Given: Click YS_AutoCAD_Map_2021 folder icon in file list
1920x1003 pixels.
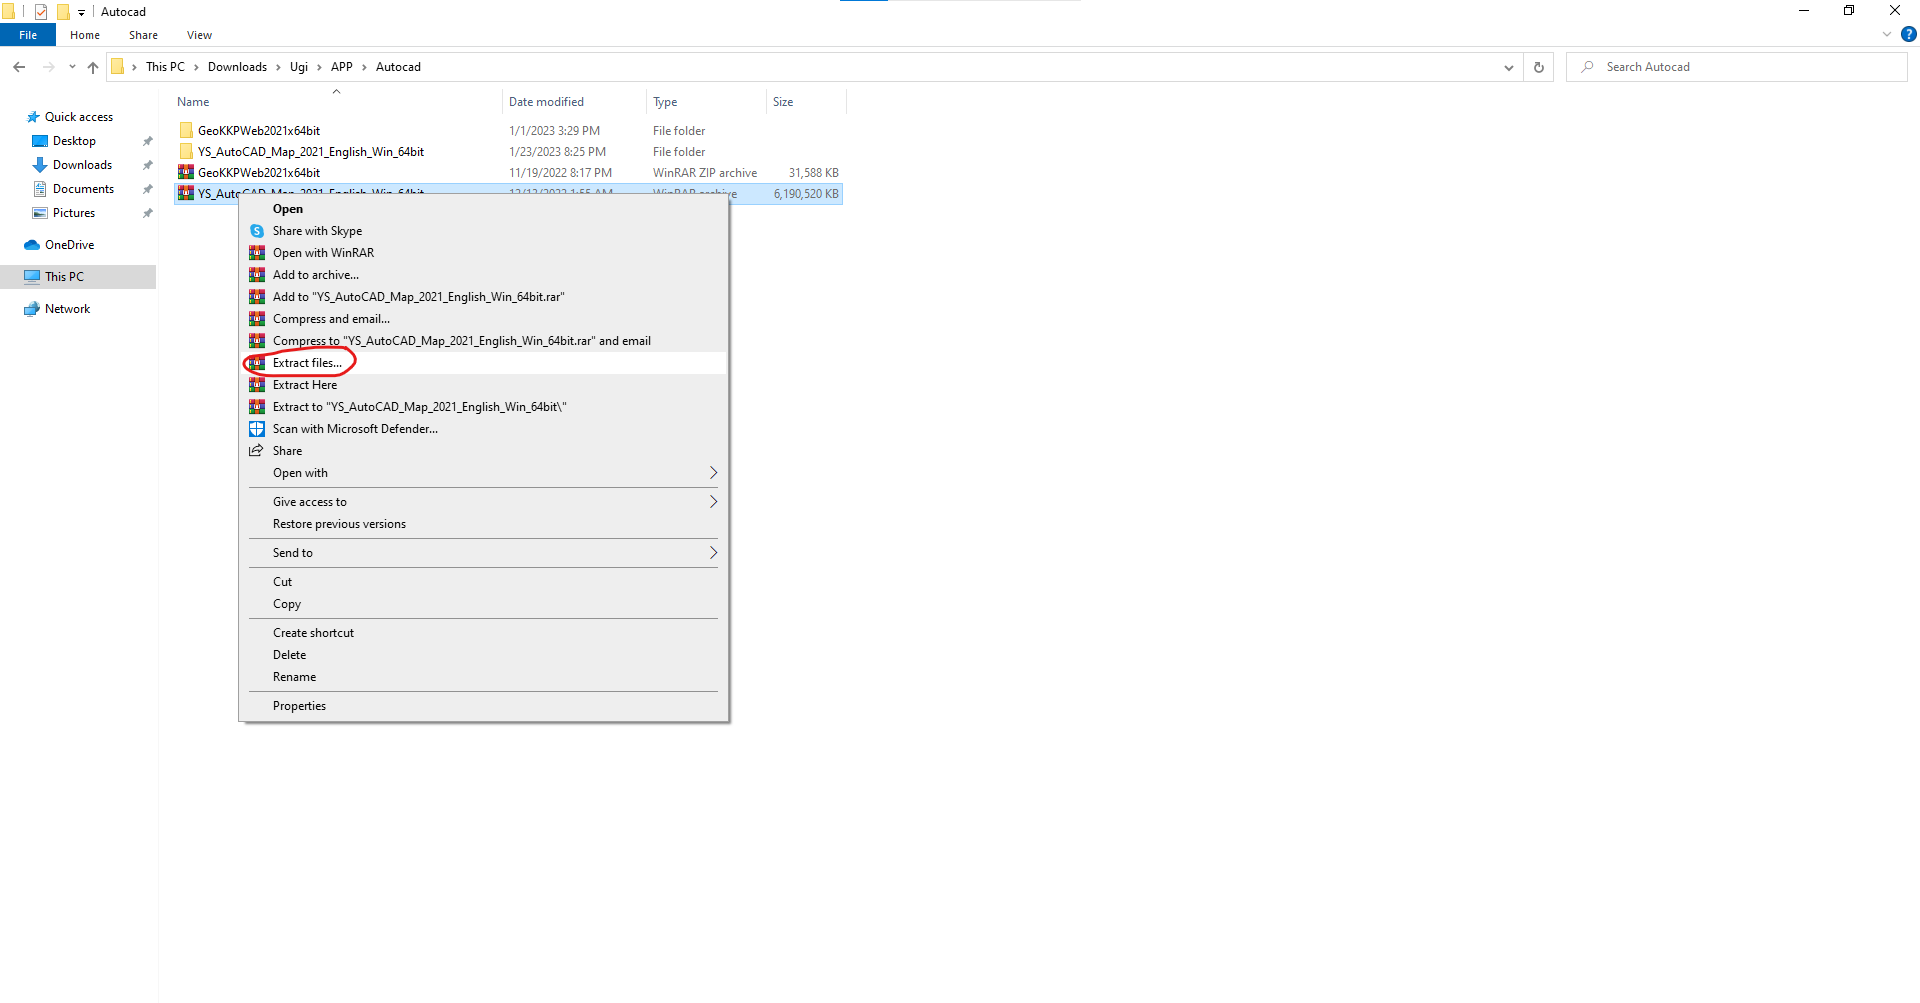Looking at the screenshot, I should coord(186,152).
